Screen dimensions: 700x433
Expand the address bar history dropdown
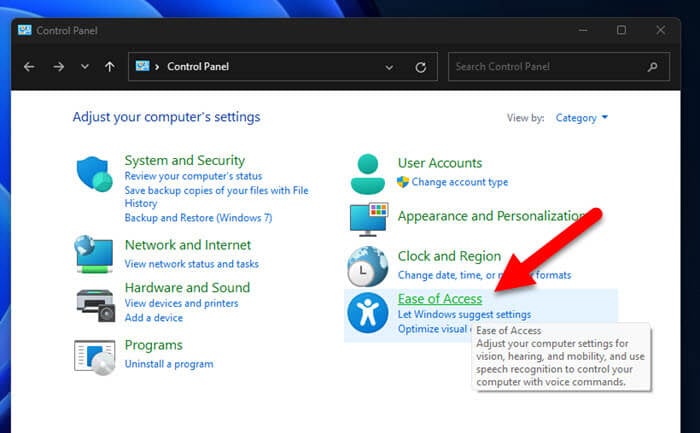pos(389,67)
